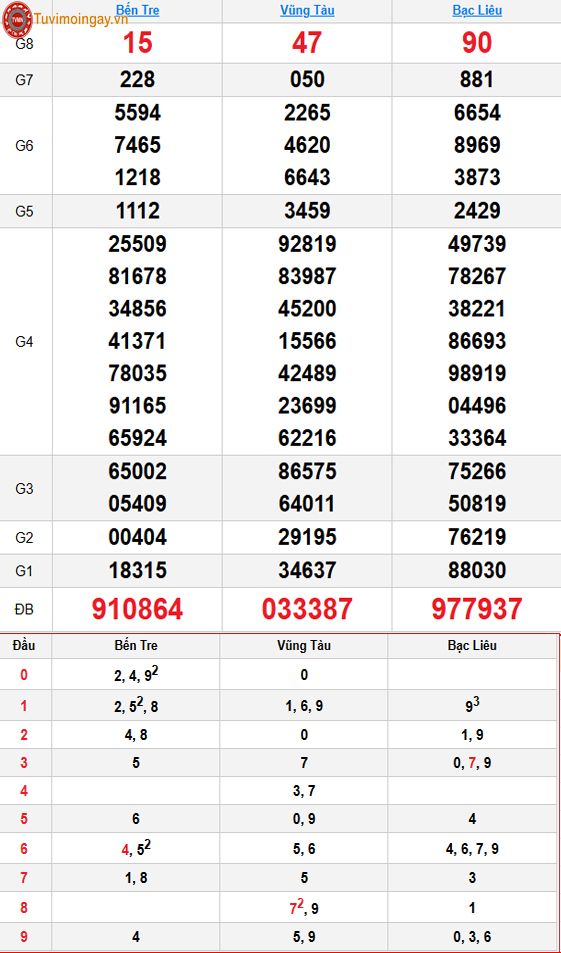Screen dimensions: 561x953
Task: Select G7 number 881
Action: (x=477, y=80)
